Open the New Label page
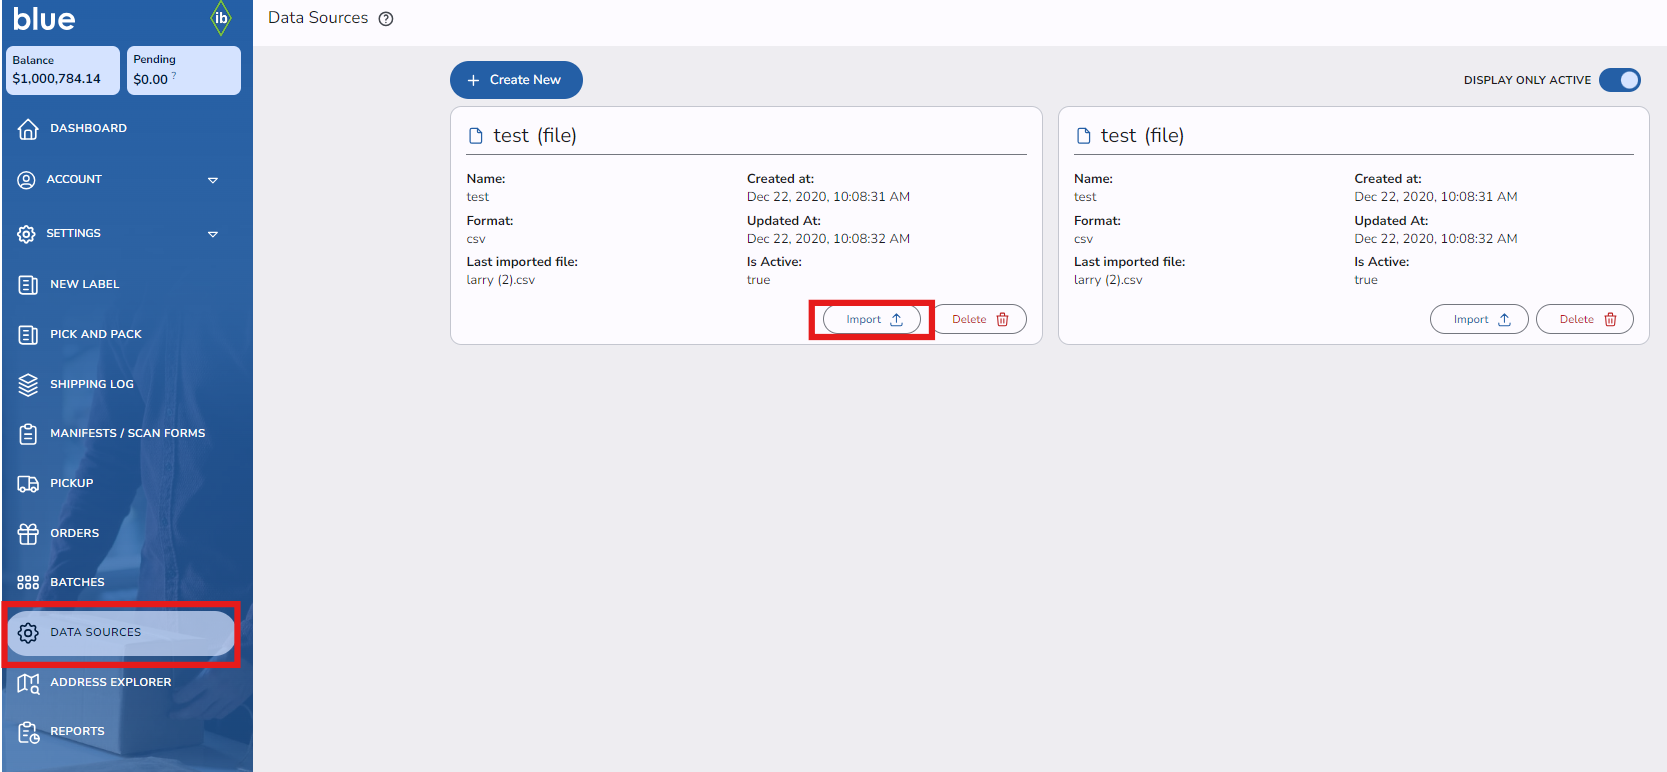This screenshot has height=772, width=1667. (x=84, y=285)
